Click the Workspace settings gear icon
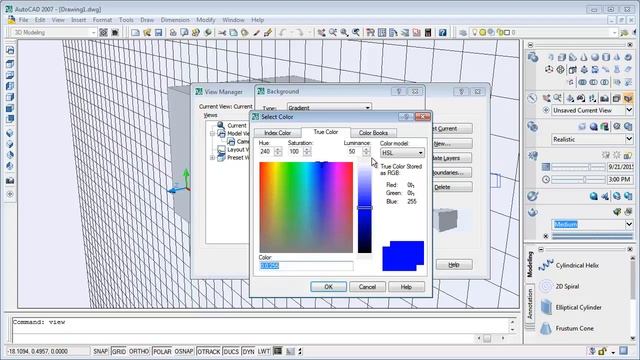The image size is (640, 360). [x=103, y=33]
